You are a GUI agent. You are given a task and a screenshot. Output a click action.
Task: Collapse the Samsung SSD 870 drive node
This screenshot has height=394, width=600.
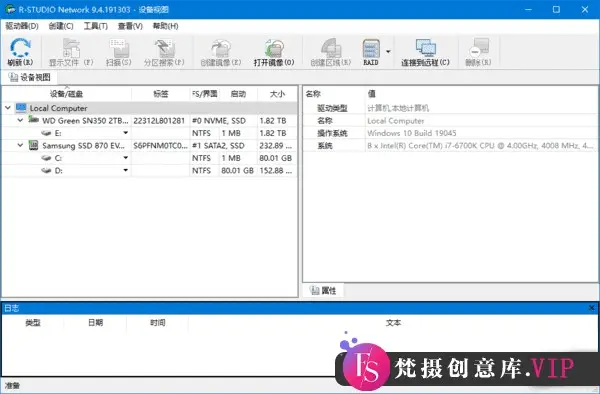coord(20,145)
